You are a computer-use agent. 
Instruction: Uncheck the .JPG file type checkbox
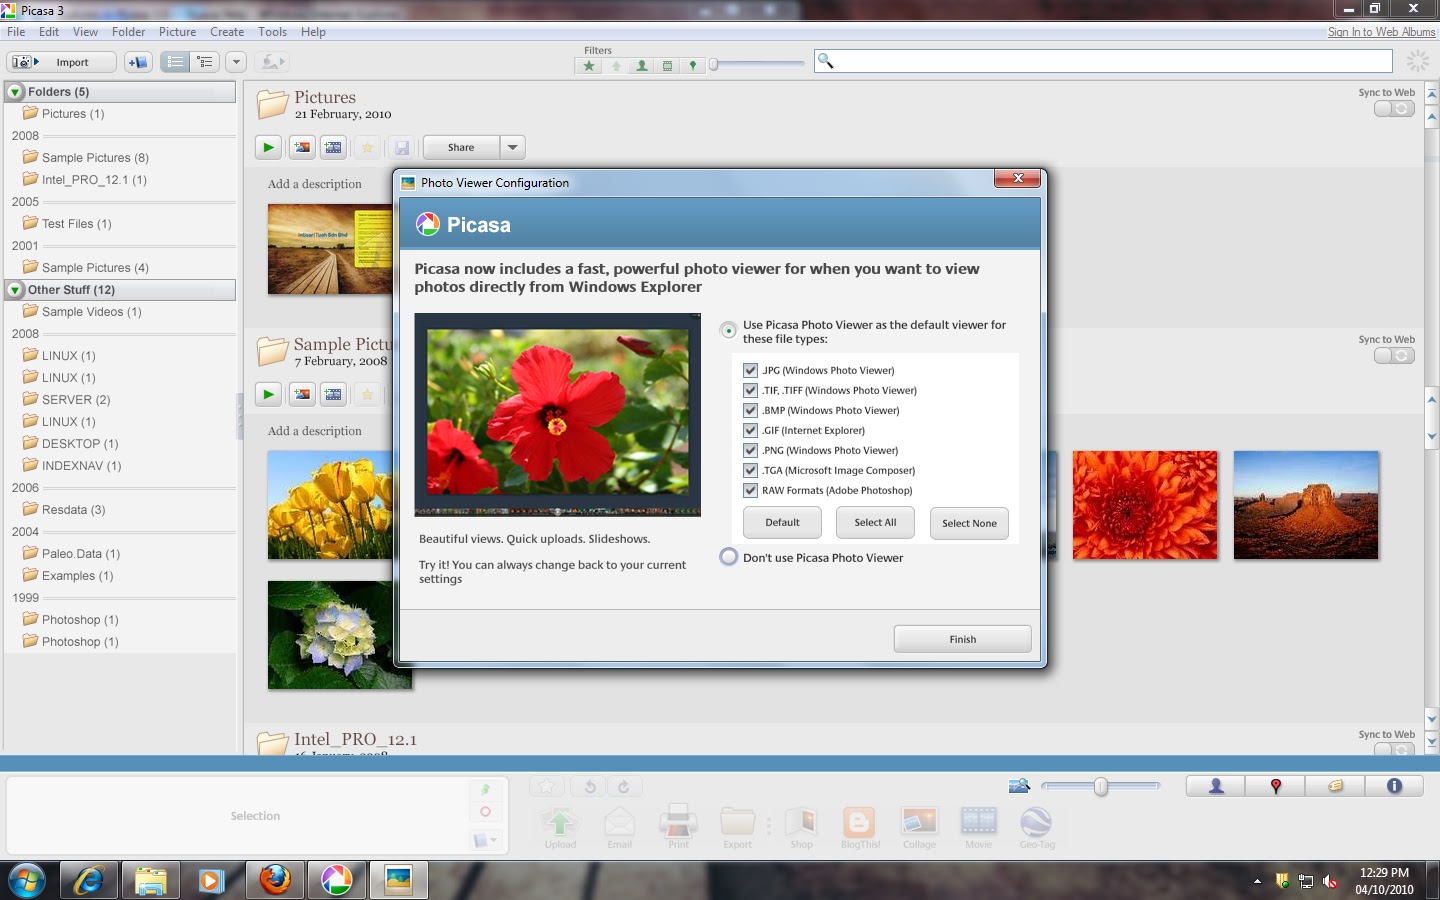pyautogui.click(x=750, y=370)
